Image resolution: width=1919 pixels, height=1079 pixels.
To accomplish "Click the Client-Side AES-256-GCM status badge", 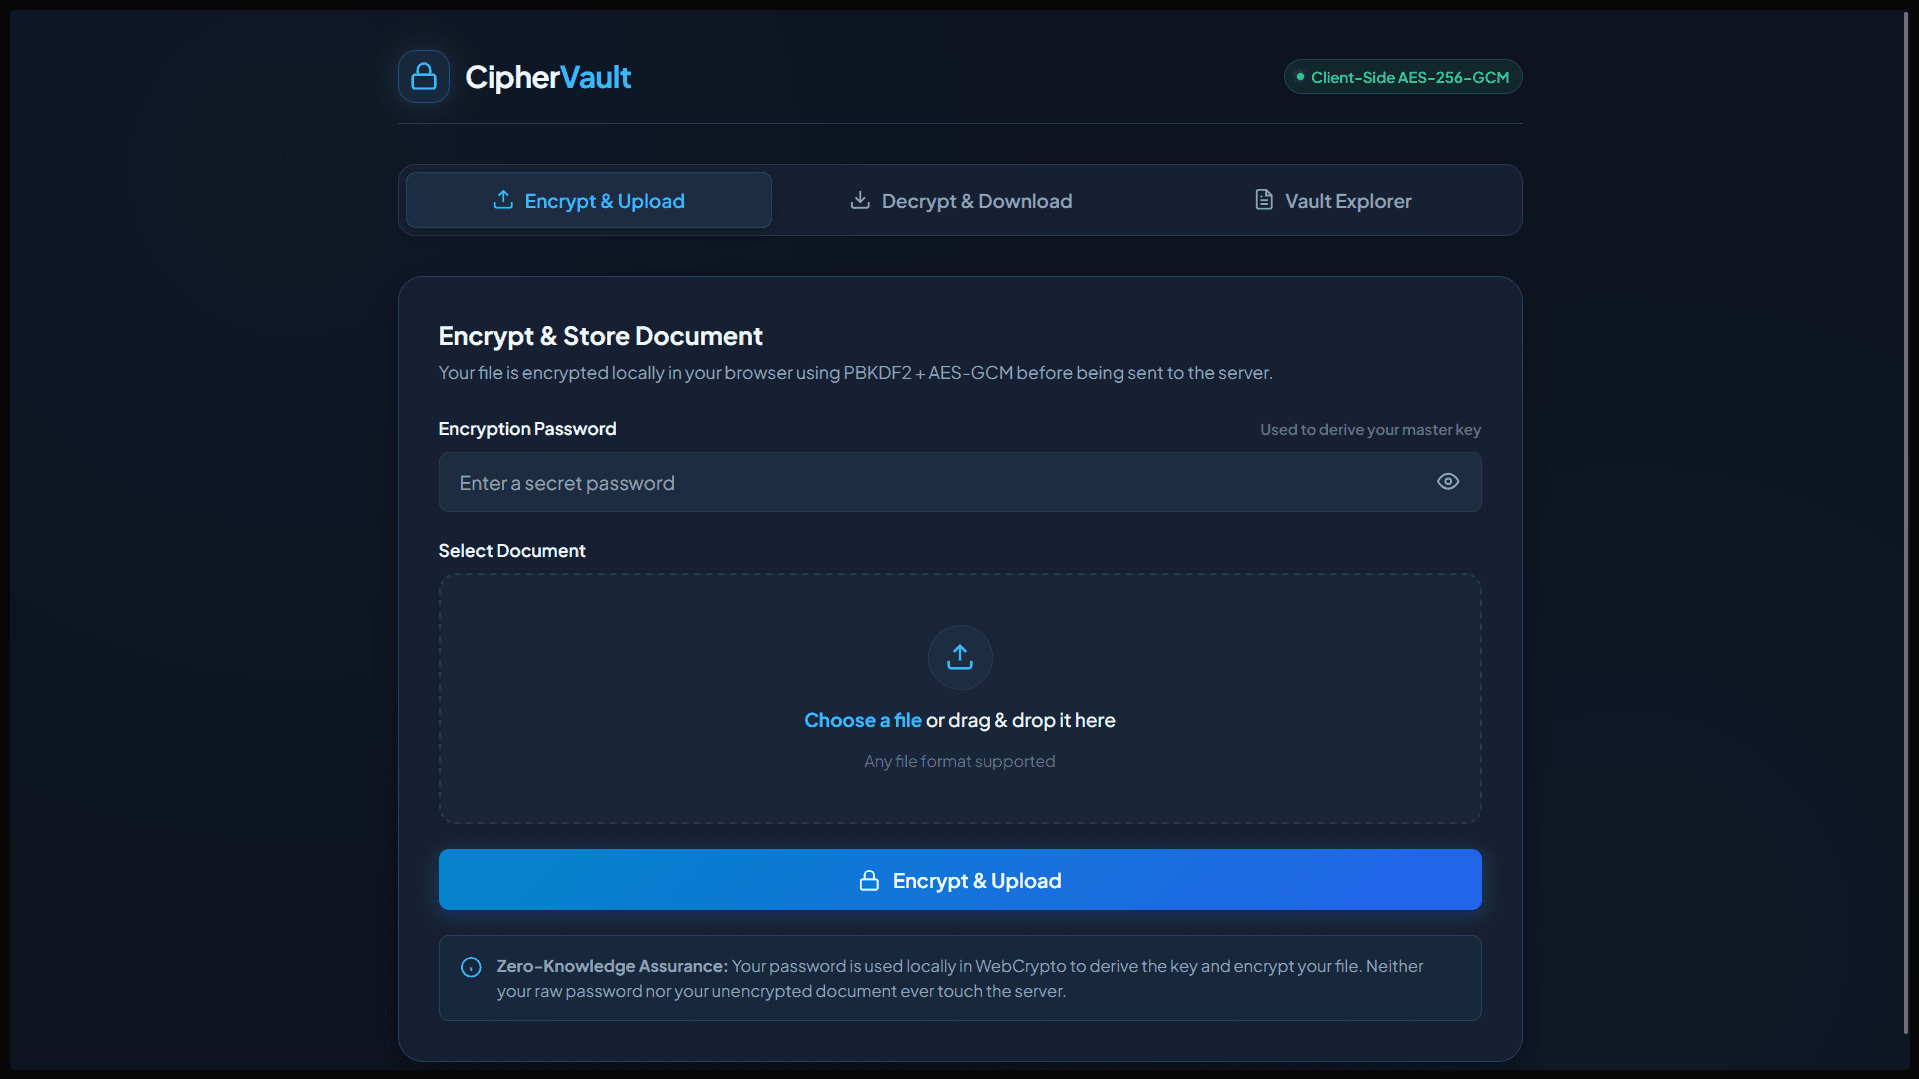I will (x=1402, y=77).
